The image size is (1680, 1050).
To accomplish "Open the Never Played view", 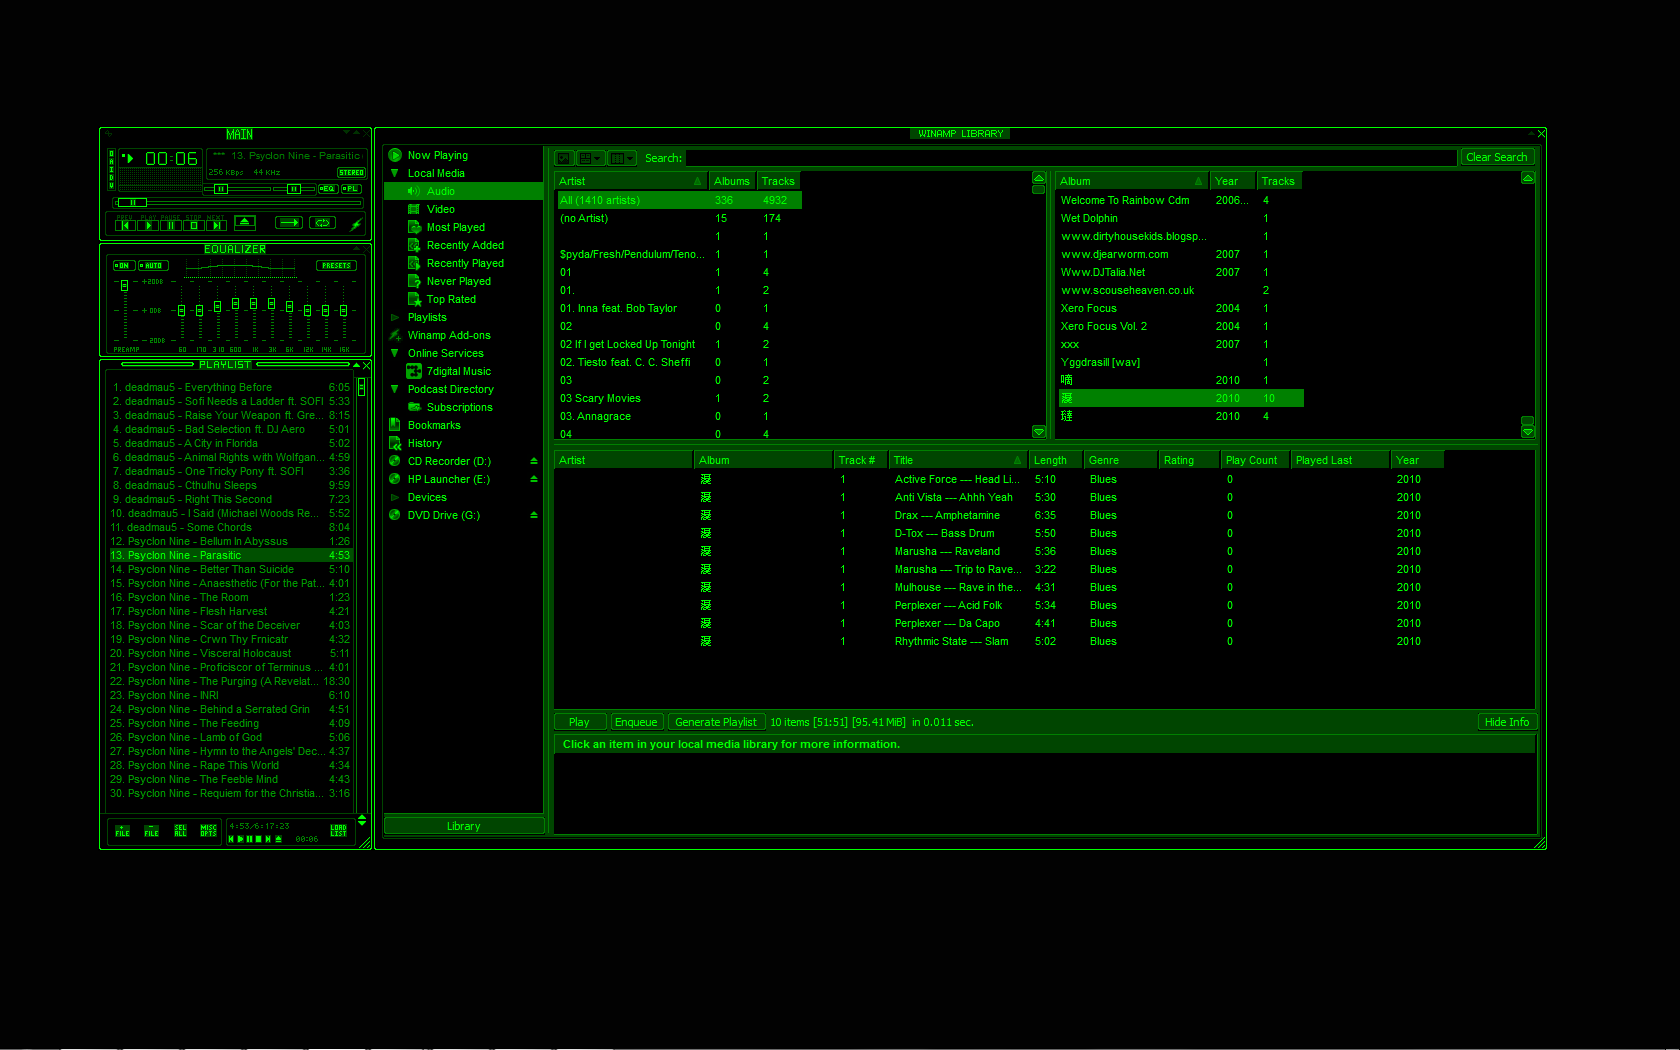I will pos(459,281).
